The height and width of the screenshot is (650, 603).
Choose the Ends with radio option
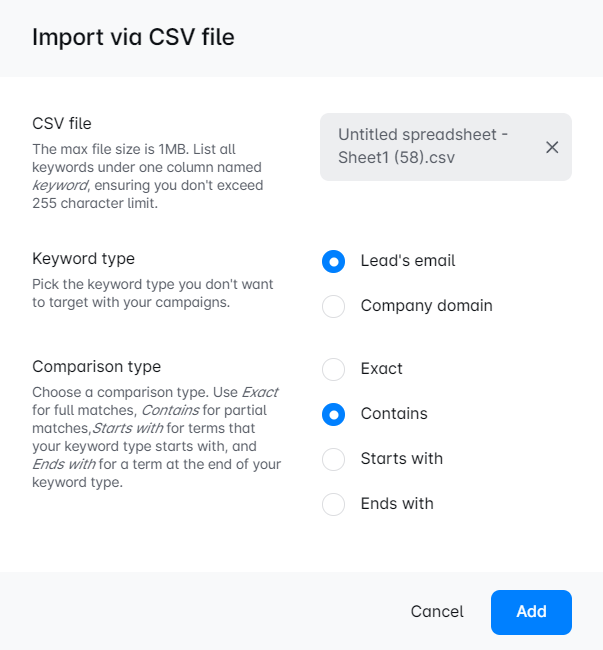point(334,504)
